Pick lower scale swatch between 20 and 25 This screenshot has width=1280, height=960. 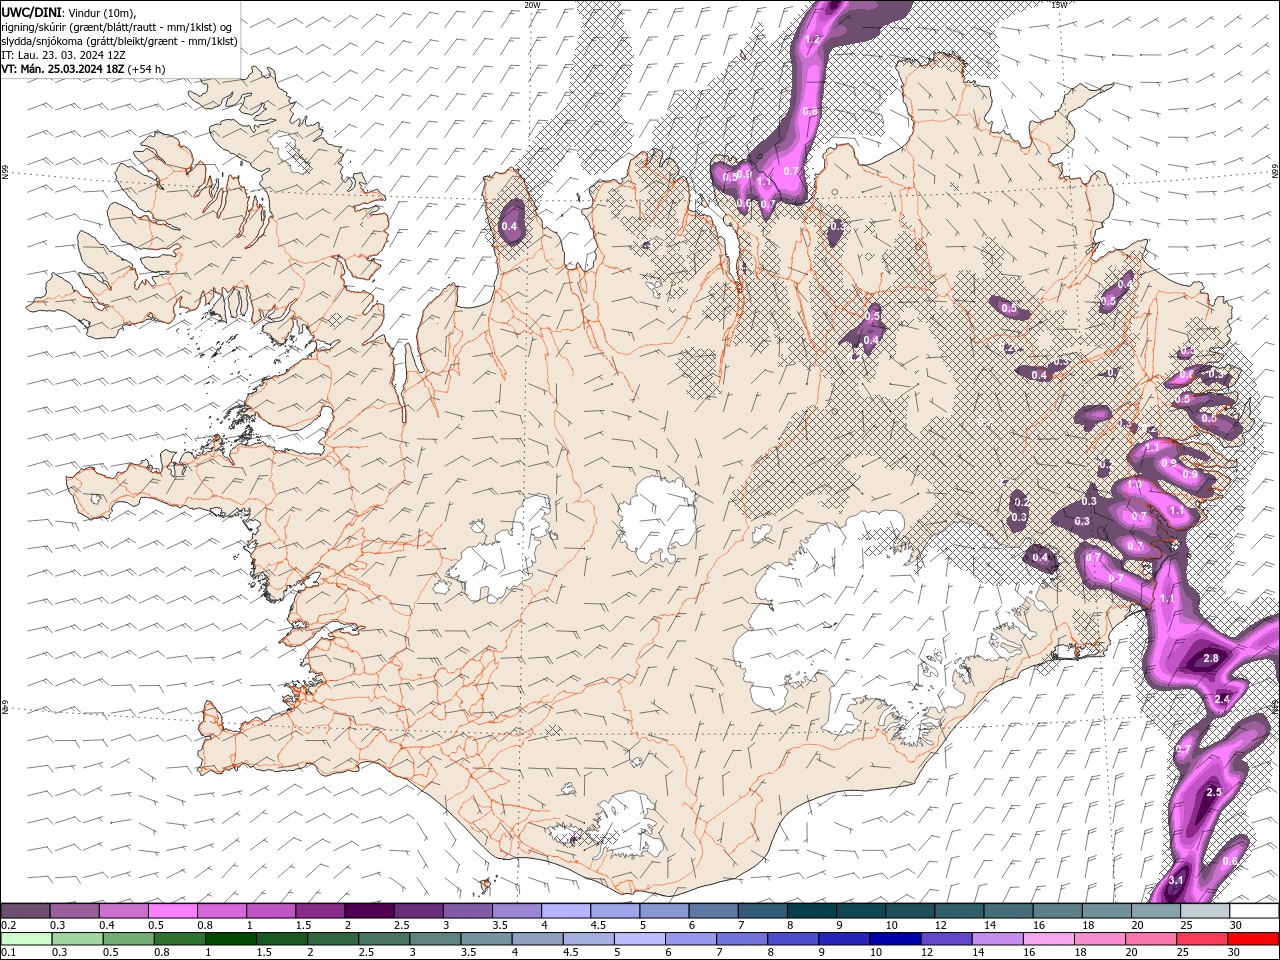point(1151,939)
